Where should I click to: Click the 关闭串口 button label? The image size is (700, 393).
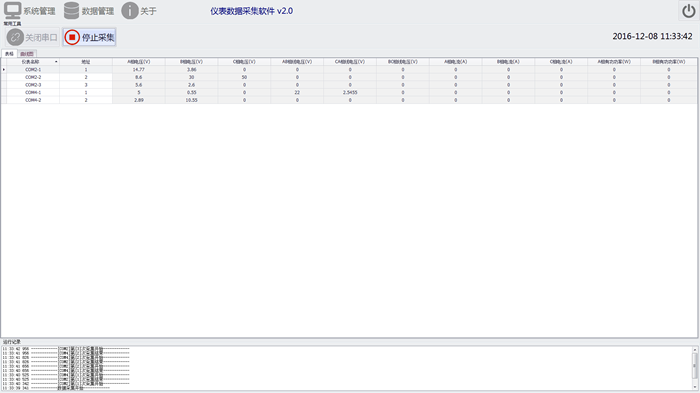click(x=41, y=38)
